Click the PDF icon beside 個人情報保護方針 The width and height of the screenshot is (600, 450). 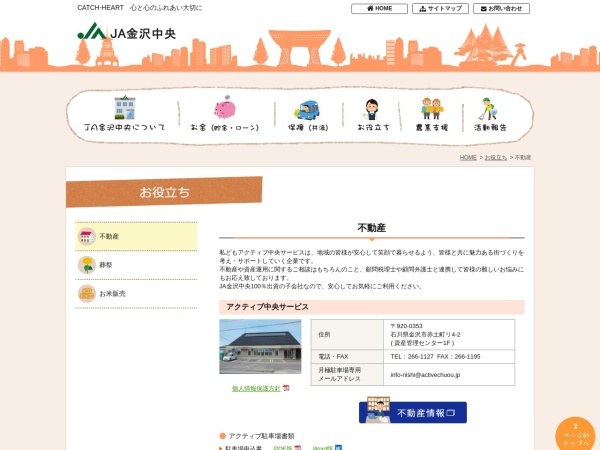pos(286,388)
